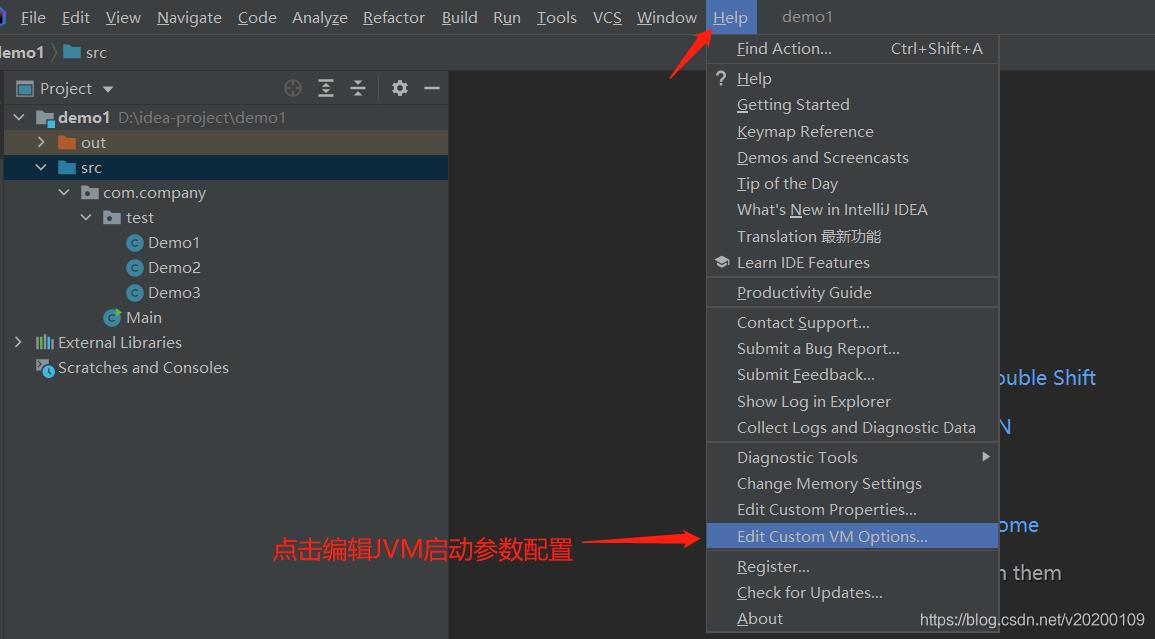Click the Learn IDE Features graduation cap icon
This screenshot has height=639, width=1155.
click(x=722, y=262)
